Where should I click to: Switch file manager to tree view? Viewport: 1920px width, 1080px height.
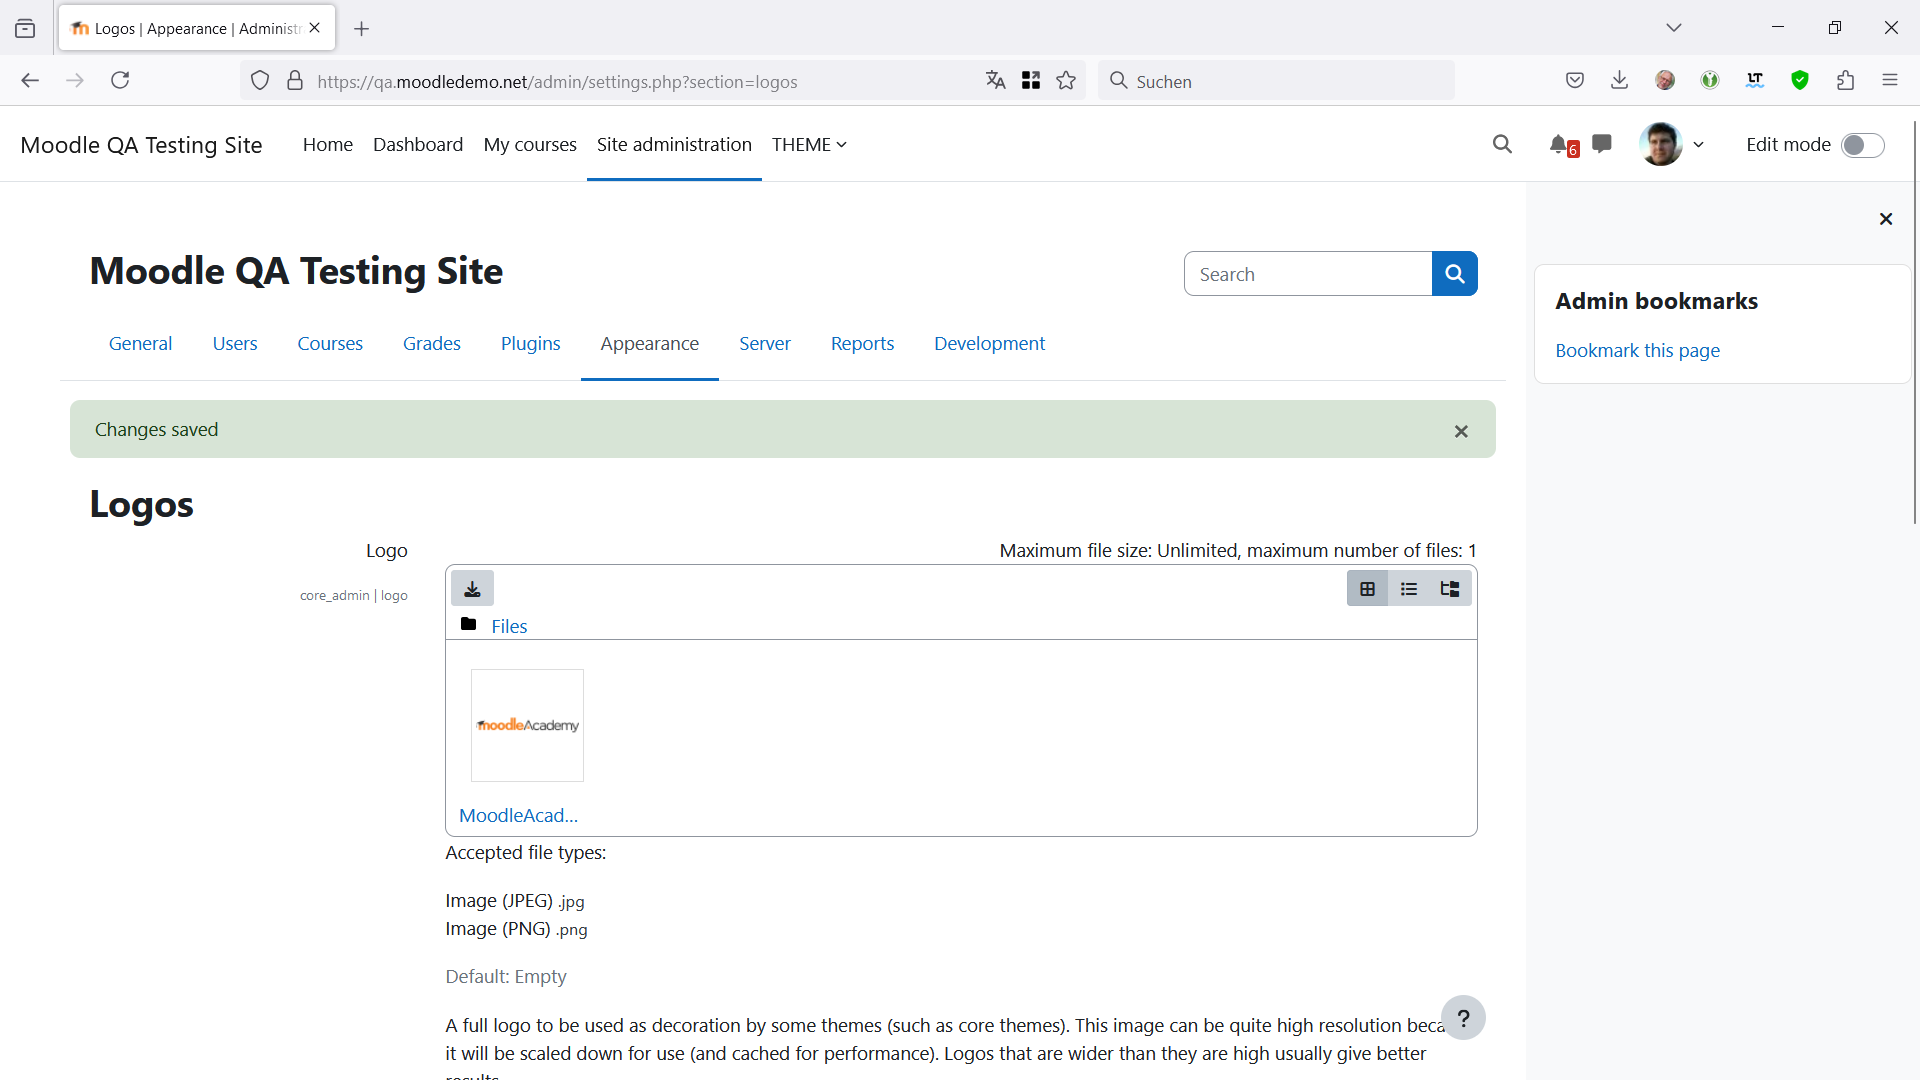1450,589
